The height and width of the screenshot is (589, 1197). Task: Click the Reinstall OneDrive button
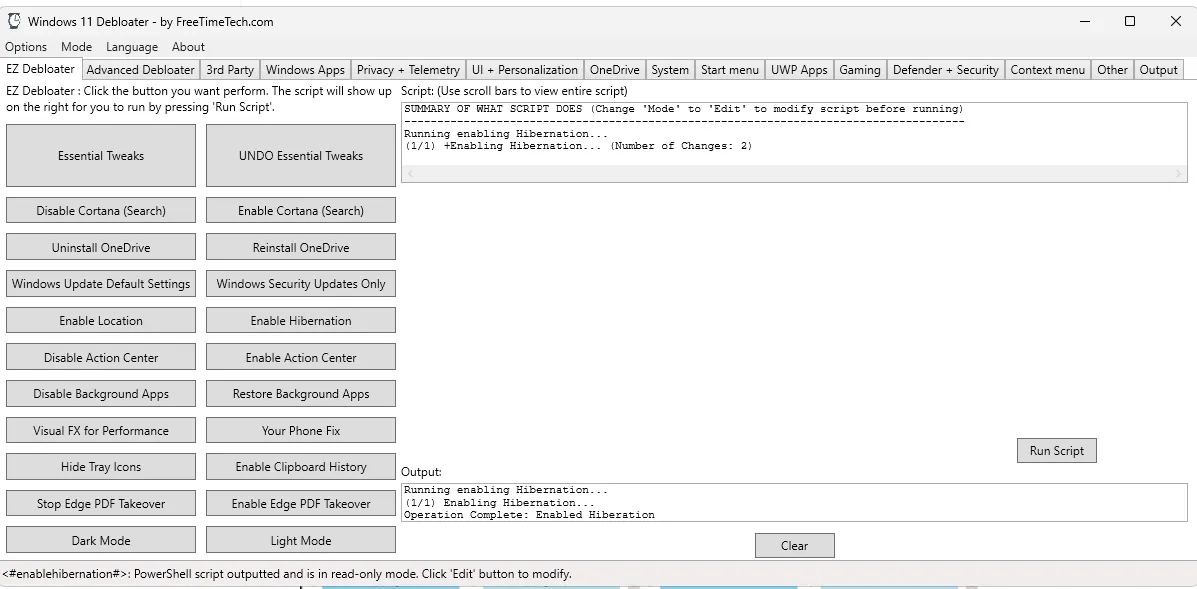[x=301, y=247]
